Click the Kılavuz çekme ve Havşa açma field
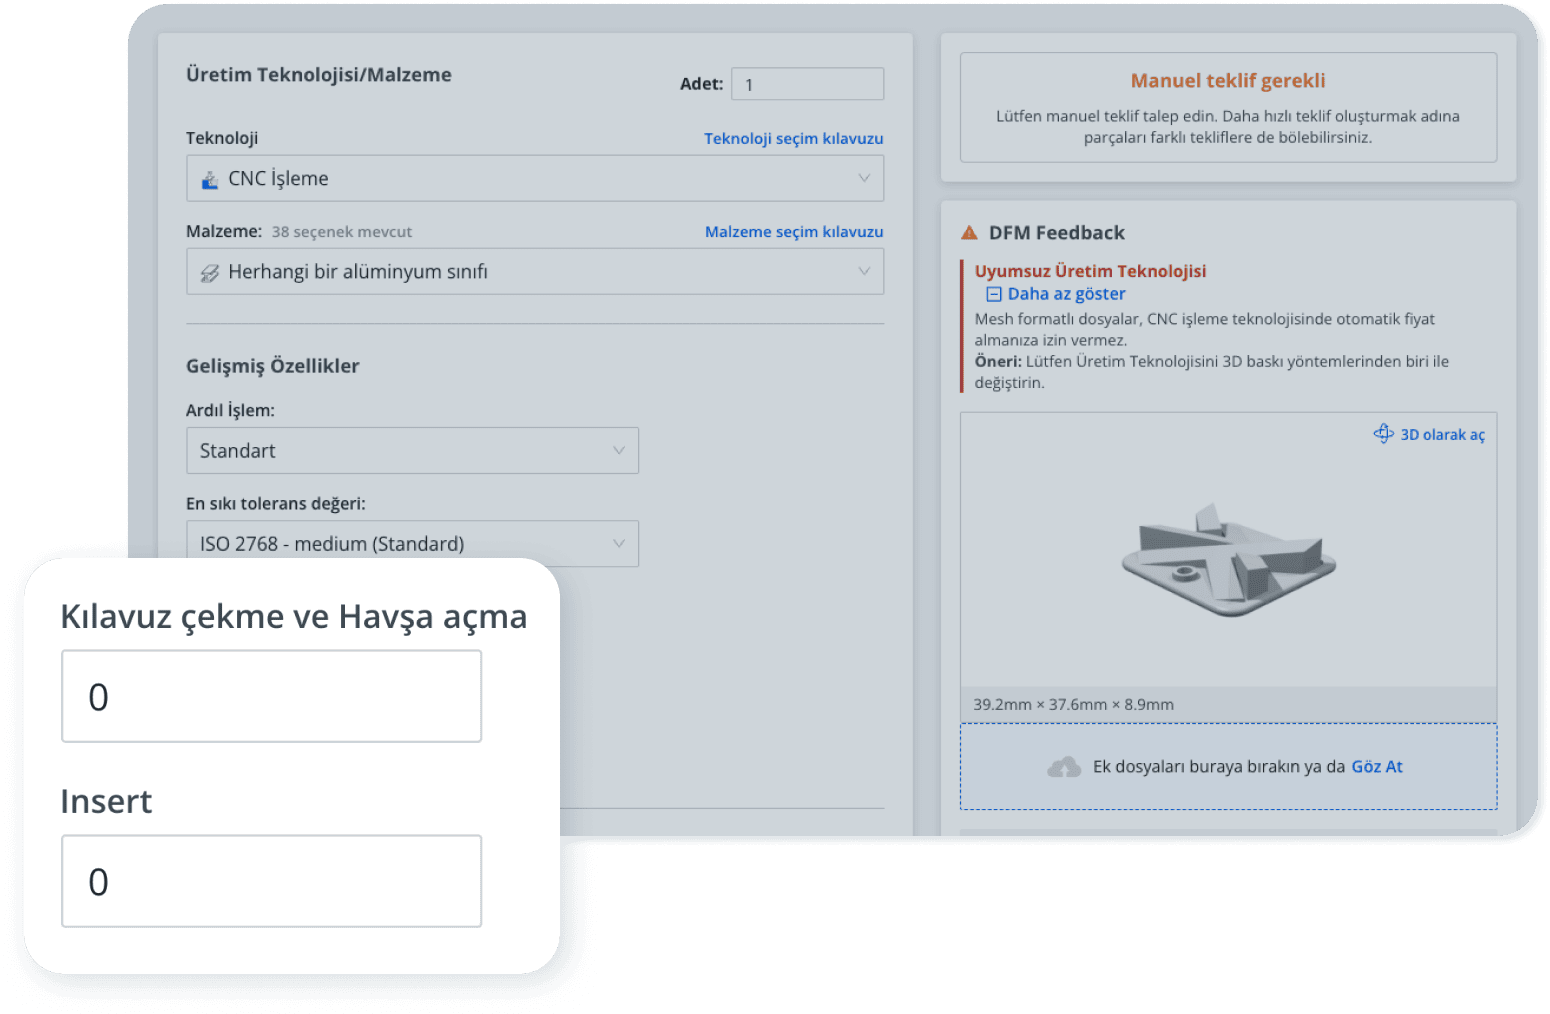This screenshot has height=1014, width=1550. [271, 697]
